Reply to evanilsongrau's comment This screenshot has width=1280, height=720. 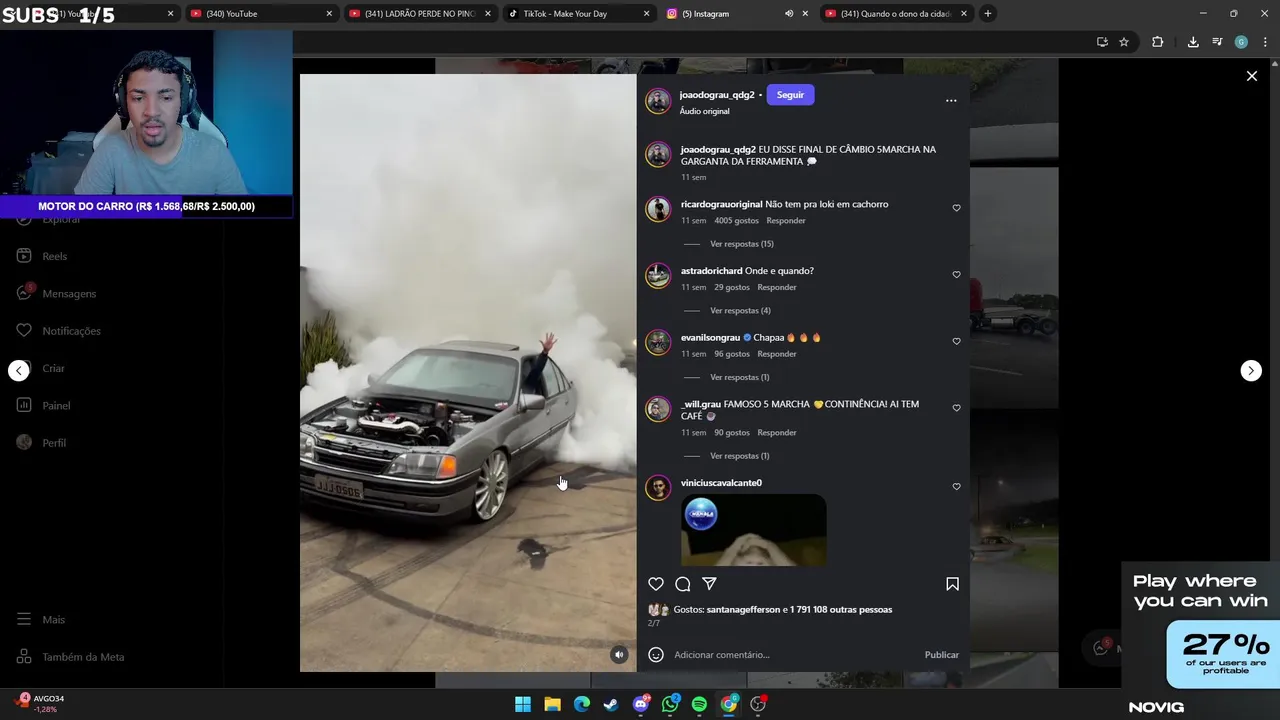coord(777,354)
